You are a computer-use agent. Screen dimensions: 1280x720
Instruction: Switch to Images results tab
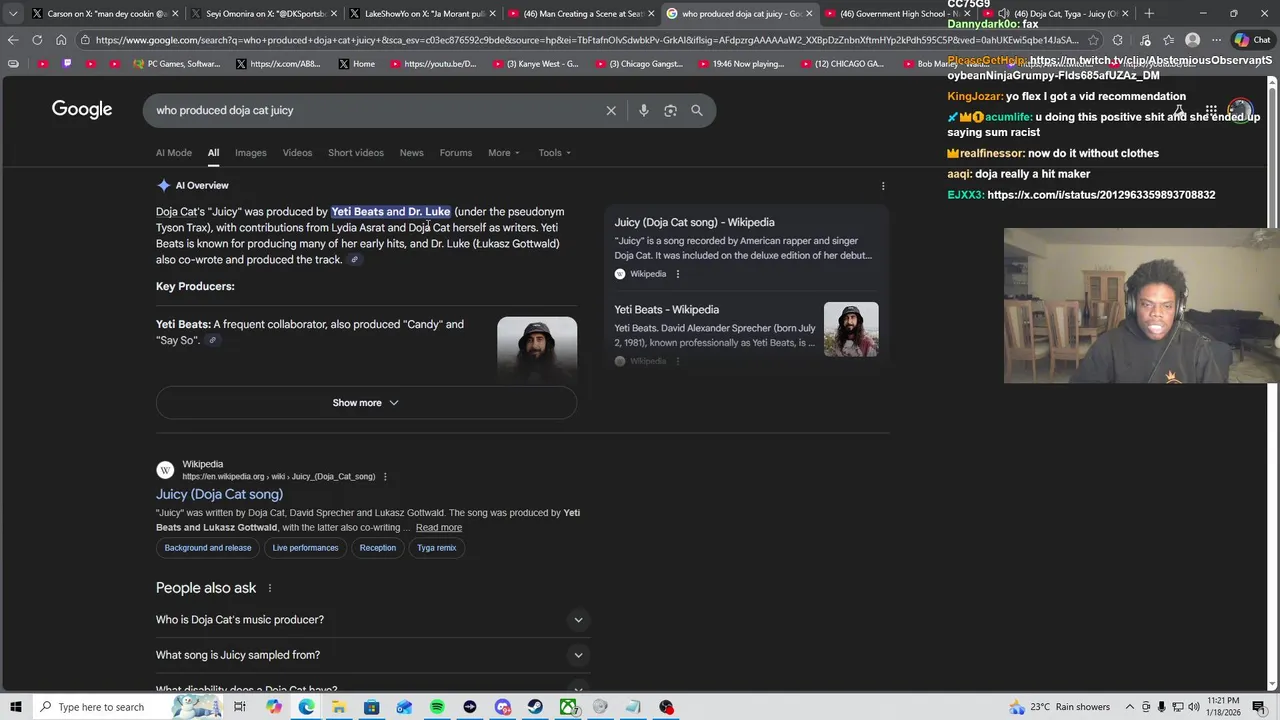pos(251,153)
